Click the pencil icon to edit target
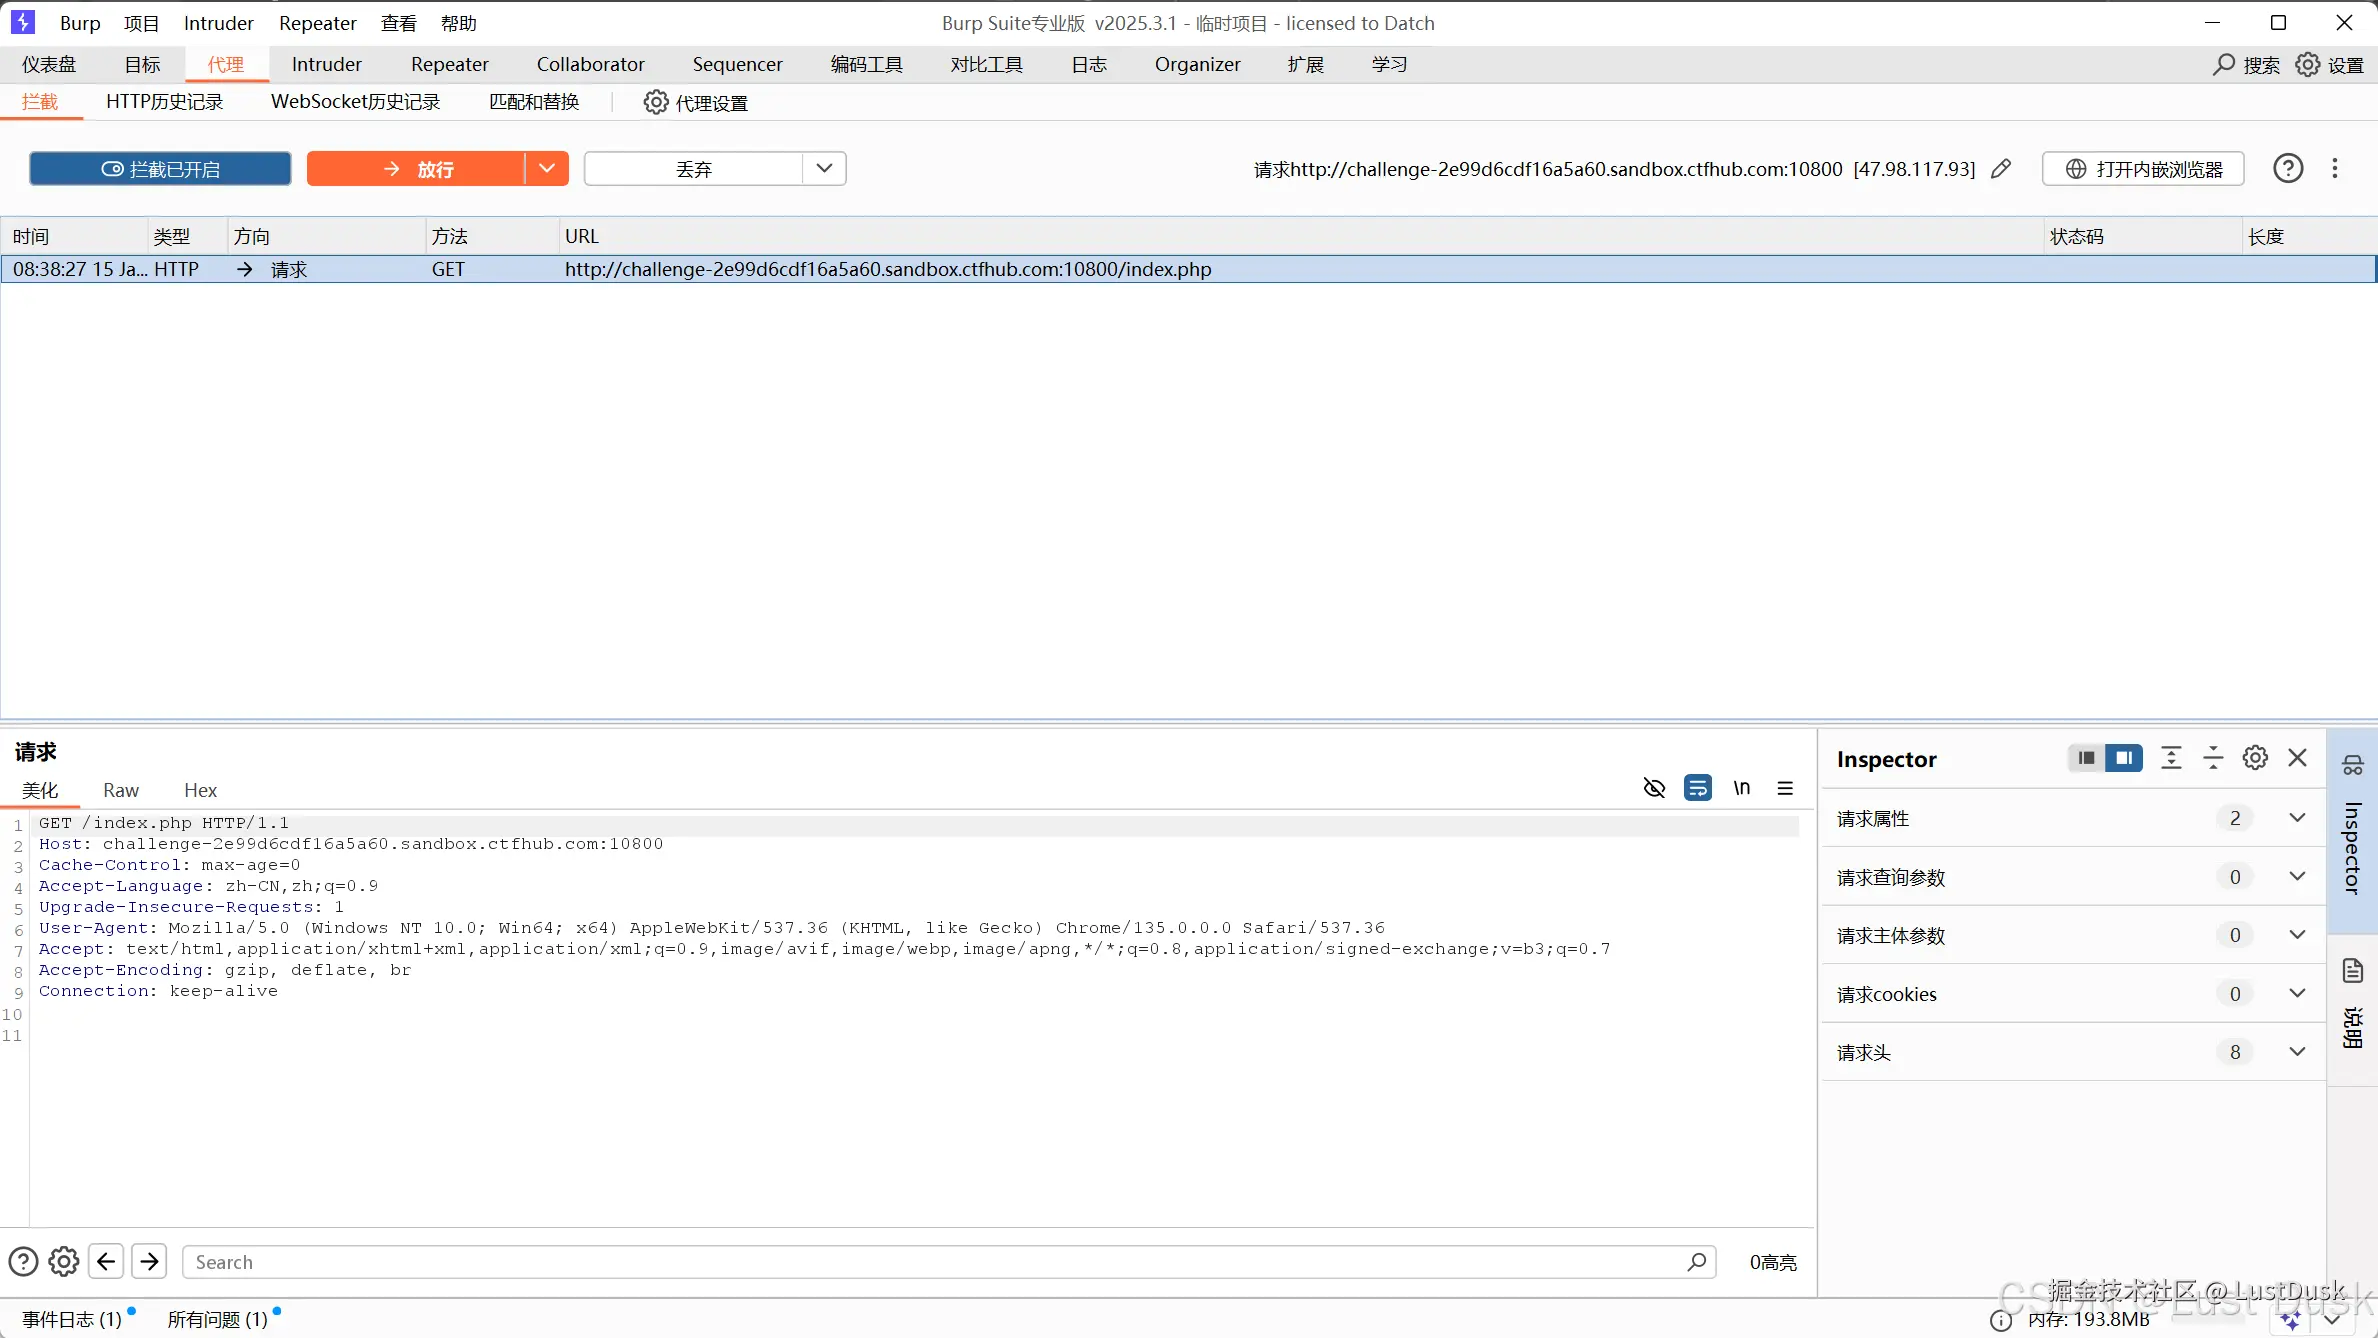Viewport: 2378px width, 1338px height. point(2001,169)
